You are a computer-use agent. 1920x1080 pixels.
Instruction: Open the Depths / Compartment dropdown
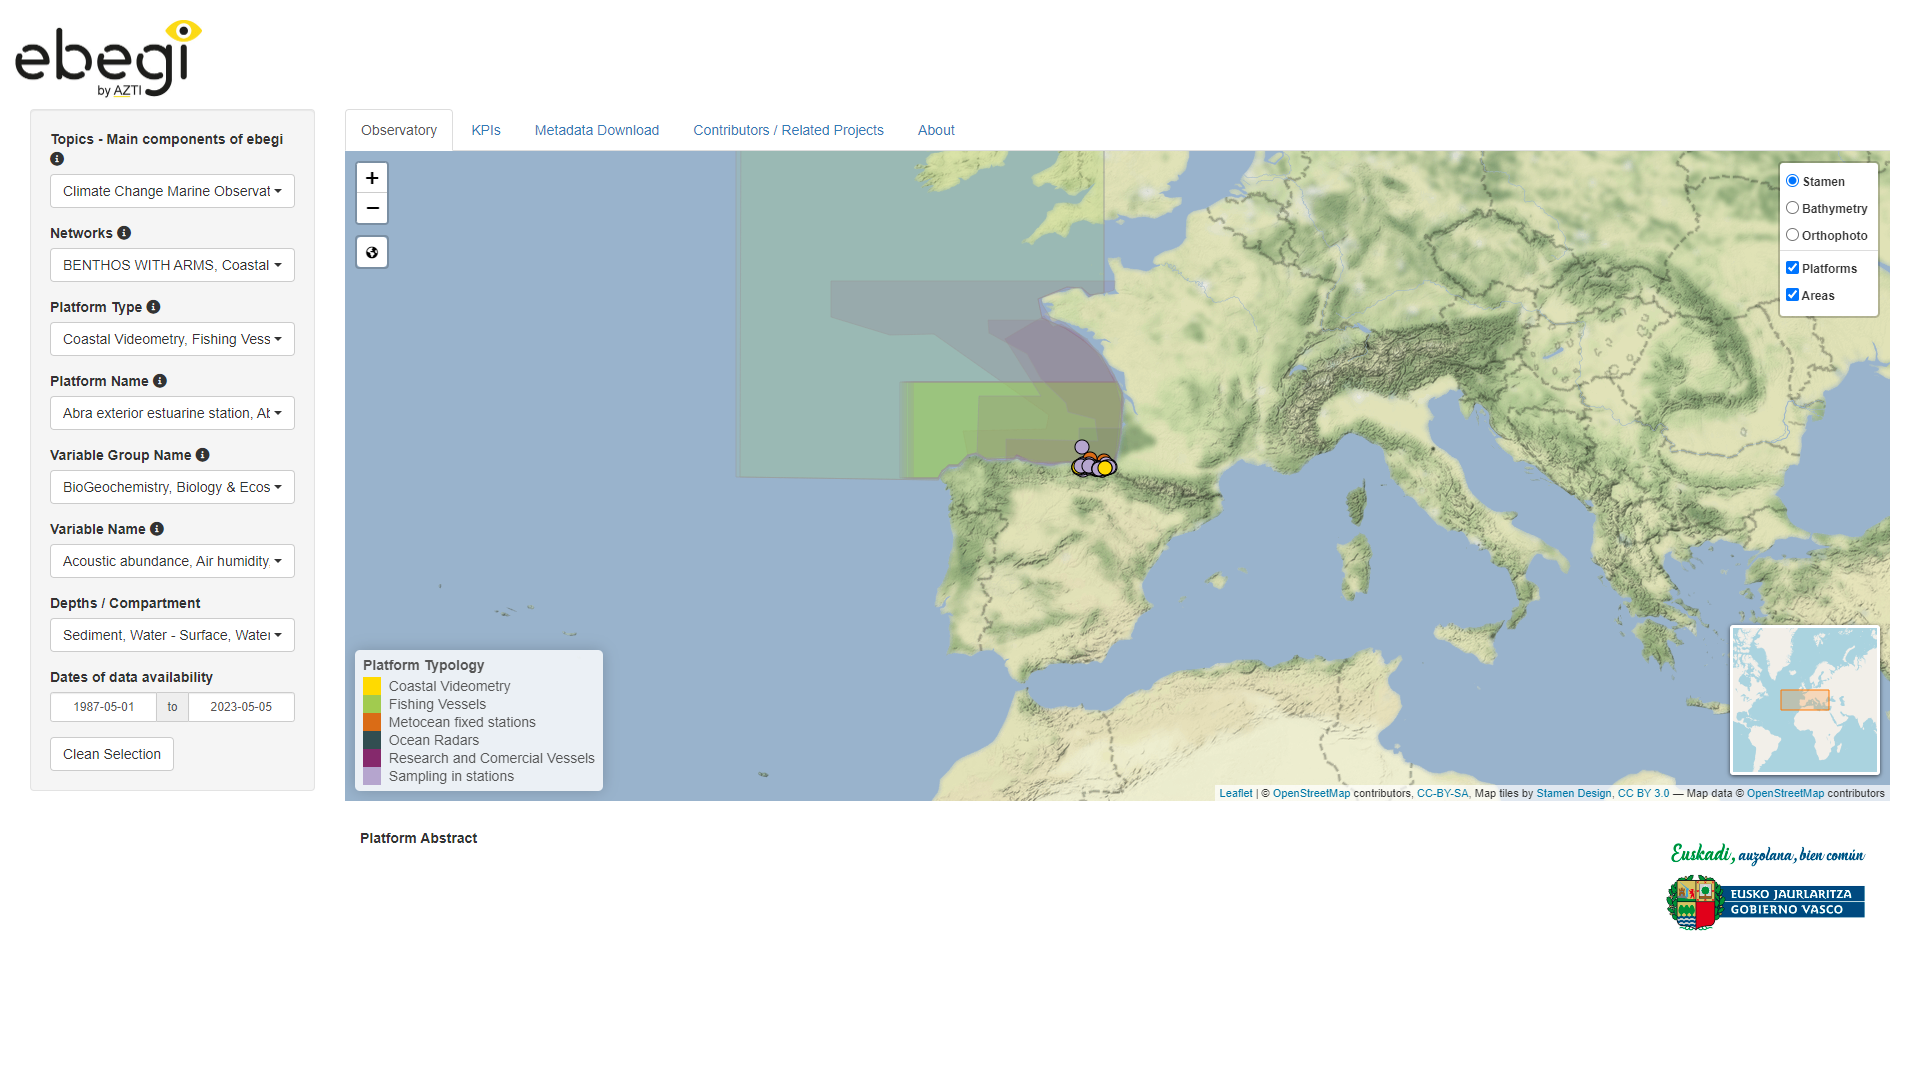172,635
